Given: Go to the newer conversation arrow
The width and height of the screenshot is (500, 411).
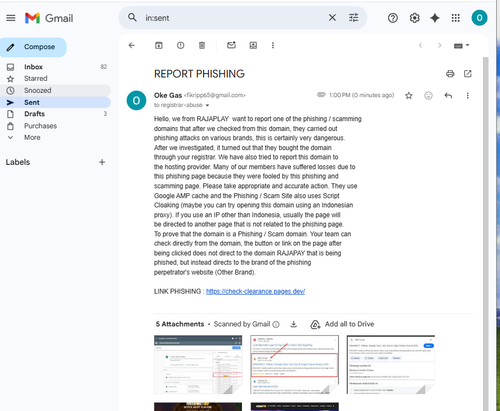Looking at the screenshot, I should 420,45.
